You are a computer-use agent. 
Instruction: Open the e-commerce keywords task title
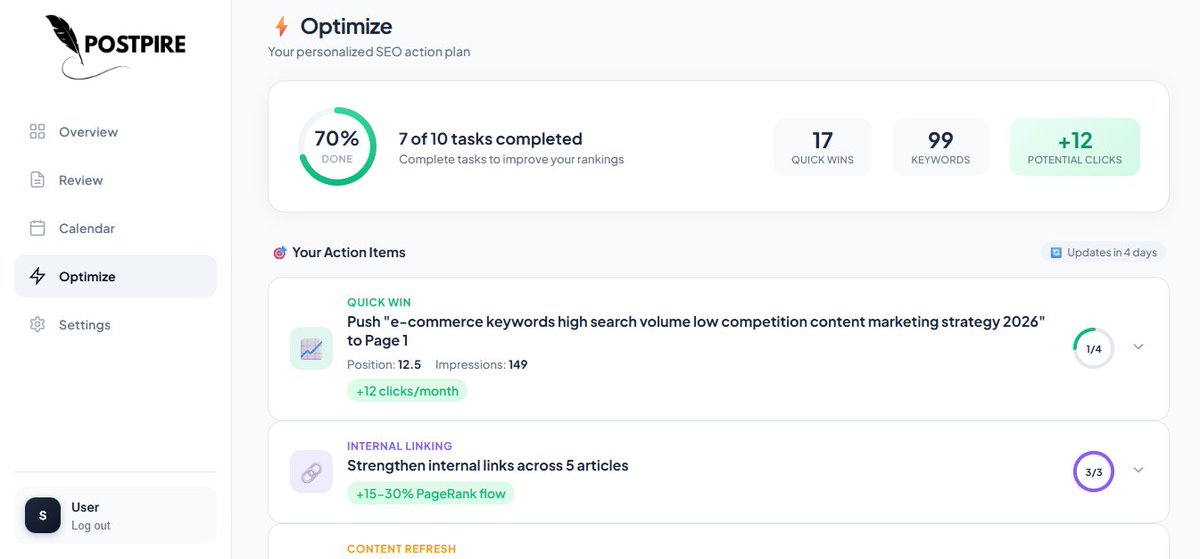[696, 331]
